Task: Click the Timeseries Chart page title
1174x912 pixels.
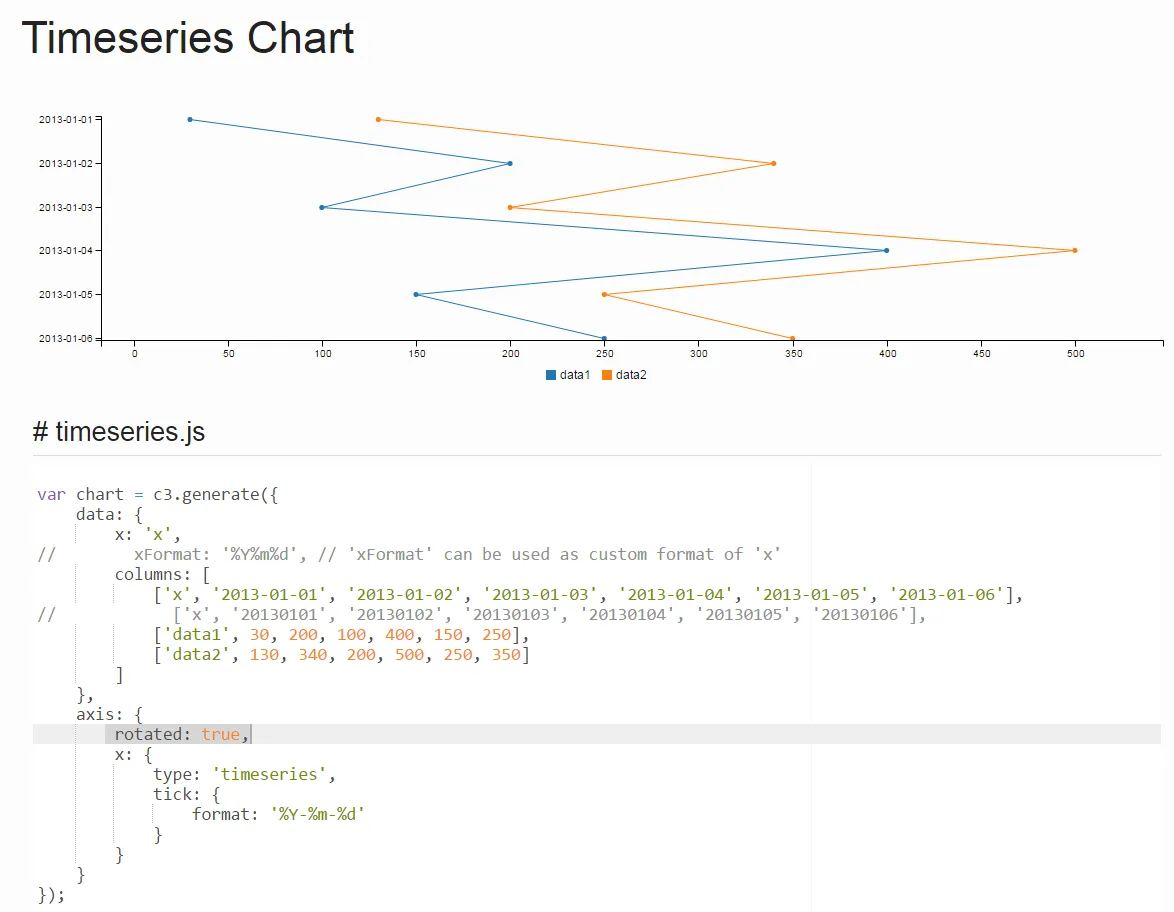Action: 188,38
